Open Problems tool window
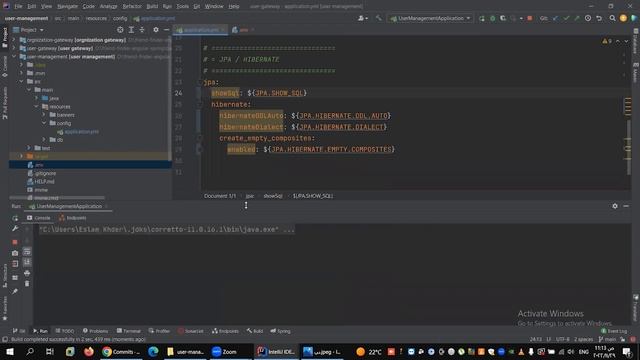The width and height of the screenshot is (640, 360). pyautogui.click(x=96, y=331)
